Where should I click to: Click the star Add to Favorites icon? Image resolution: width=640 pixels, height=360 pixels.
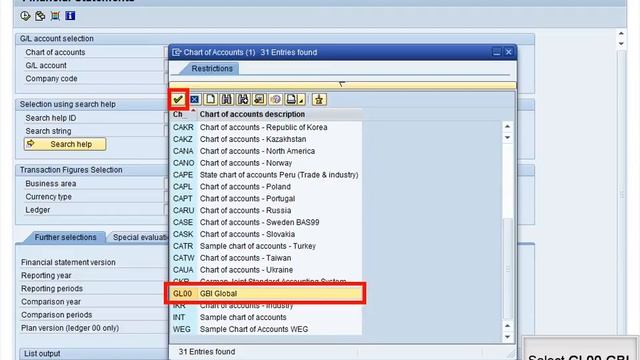(319, 99)
